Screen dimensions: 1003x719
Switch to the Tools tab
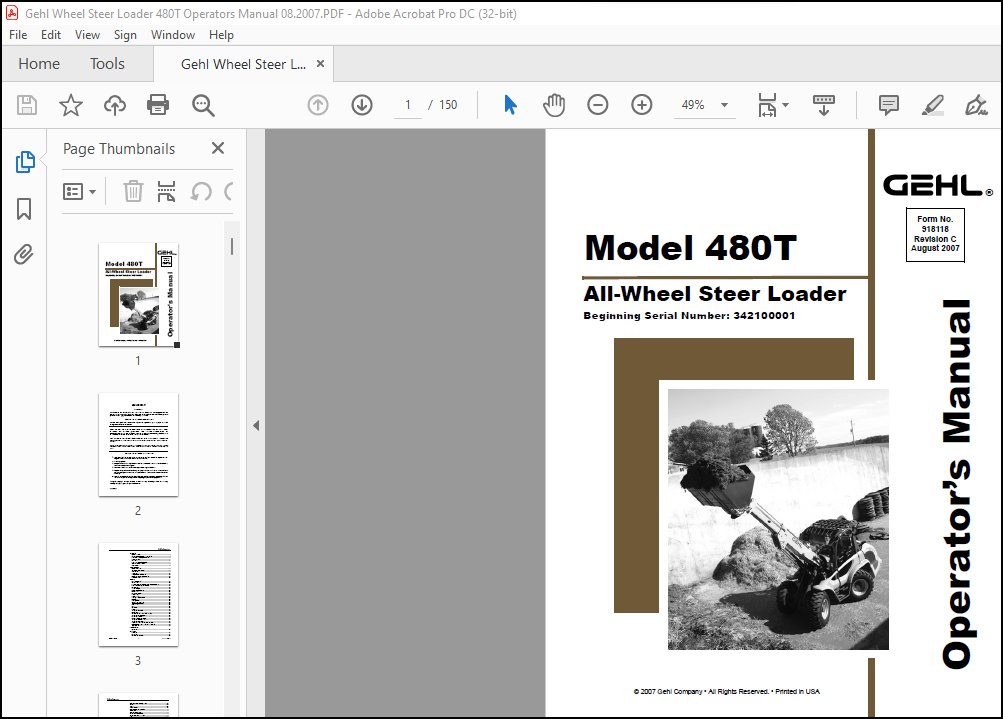[107, 64]
